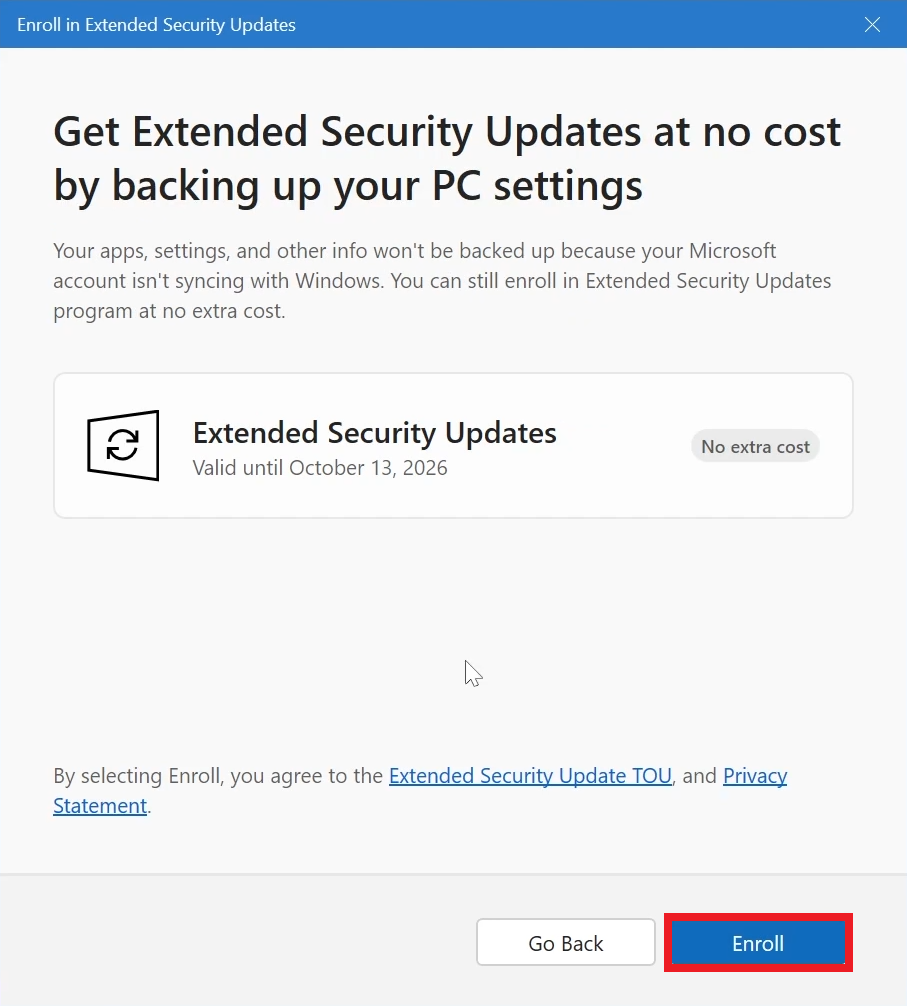The image size is (907, 1006).
Task: Click the word and between the two links
Action: pyautogui.click(x=698, y=776)
